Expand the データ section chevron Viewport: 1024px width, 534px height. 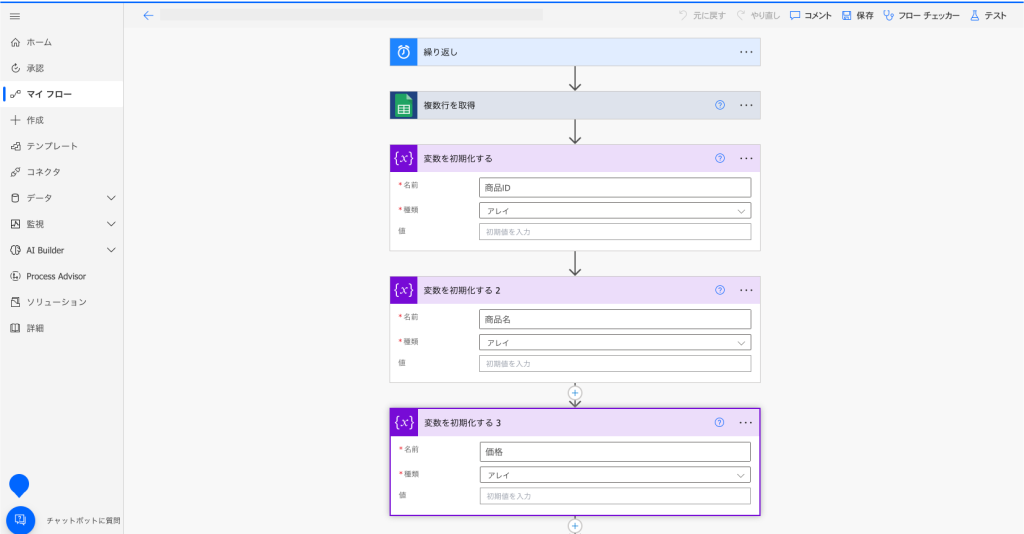pos(111,198)
